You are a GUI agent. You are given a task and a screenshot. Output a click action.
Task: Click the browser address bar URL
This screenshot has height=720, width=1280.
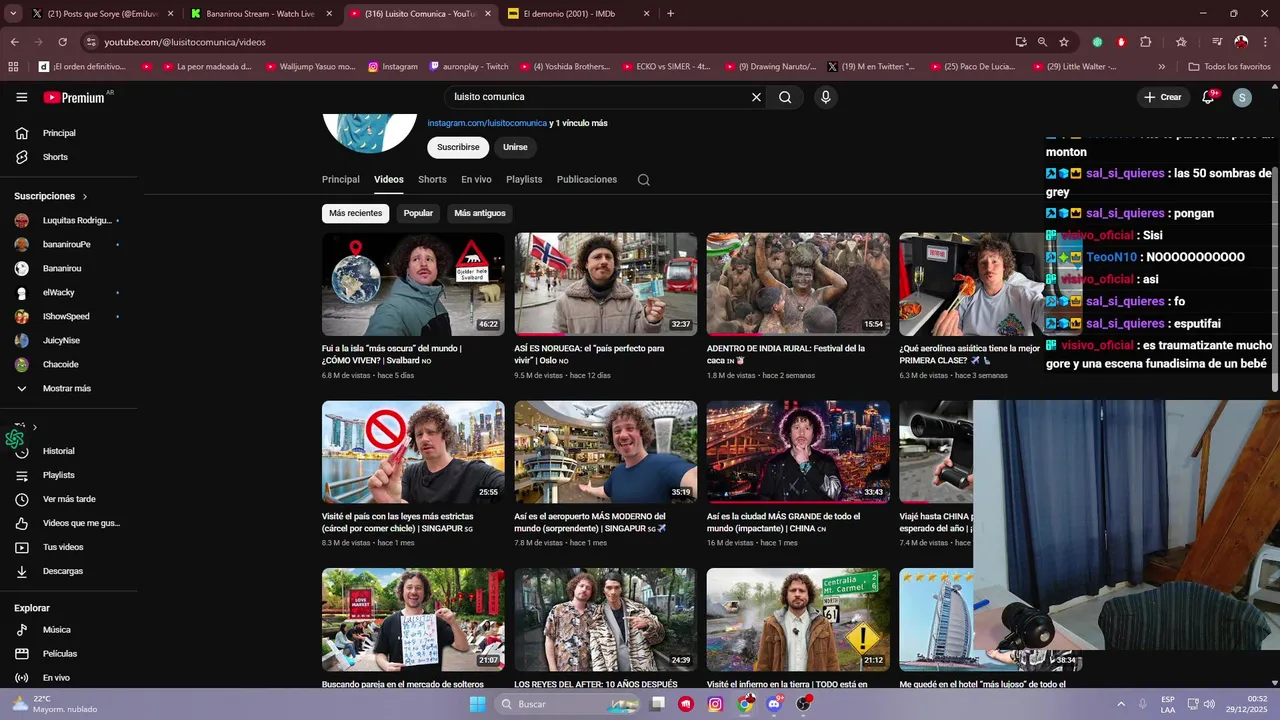click(x=185, y=42)
